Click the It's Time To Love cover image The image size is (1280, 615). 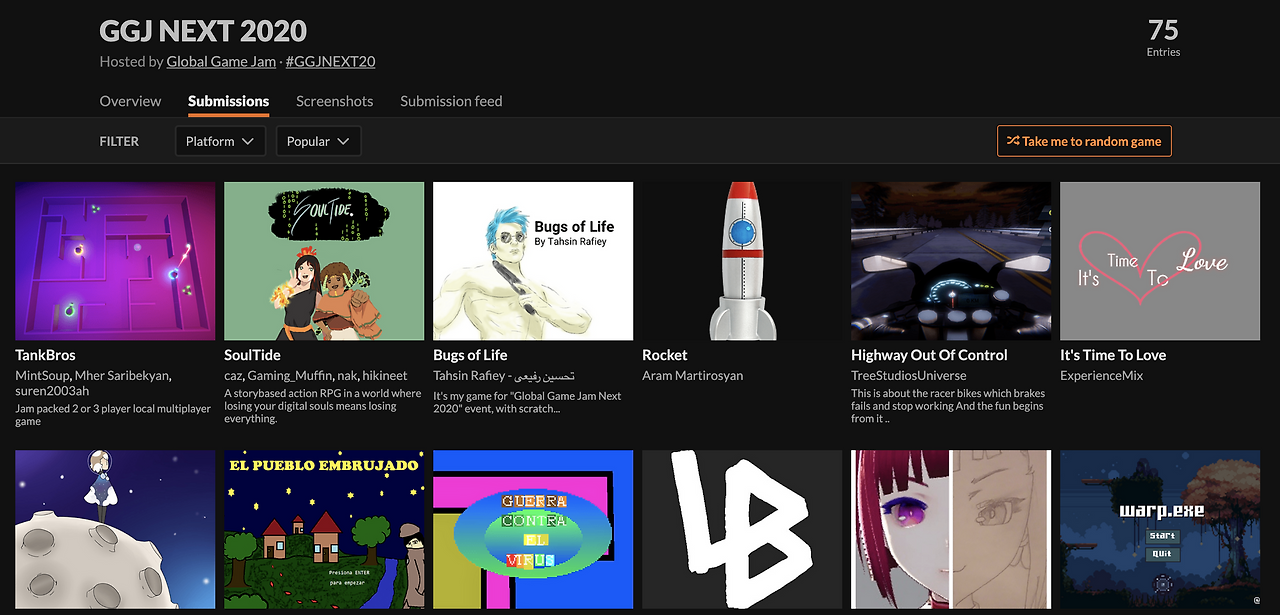pos(1159,260)
